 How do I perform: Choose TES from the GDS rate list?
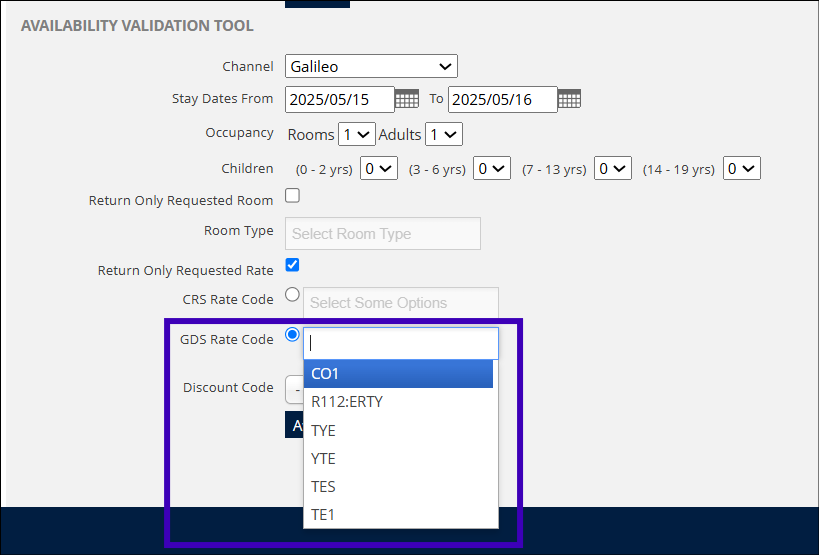click(399, 487)
